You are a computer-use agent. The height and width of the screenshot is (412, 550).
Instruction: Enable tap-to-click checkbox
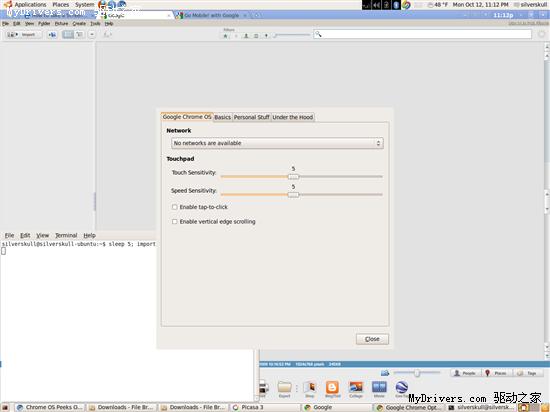click(174, 207)
